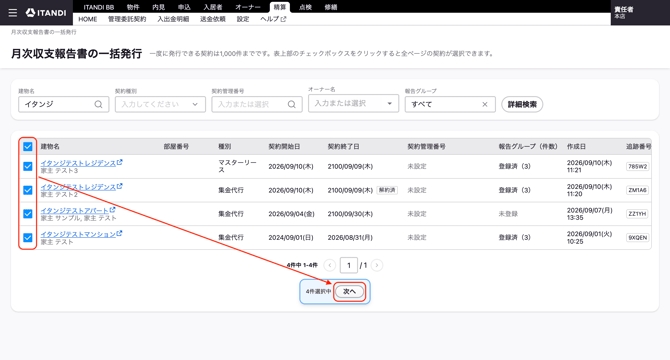Click the 詳細検索 button
Viewport: 670px width, 360px height.
pyautogui.click(x=522, y=104)
